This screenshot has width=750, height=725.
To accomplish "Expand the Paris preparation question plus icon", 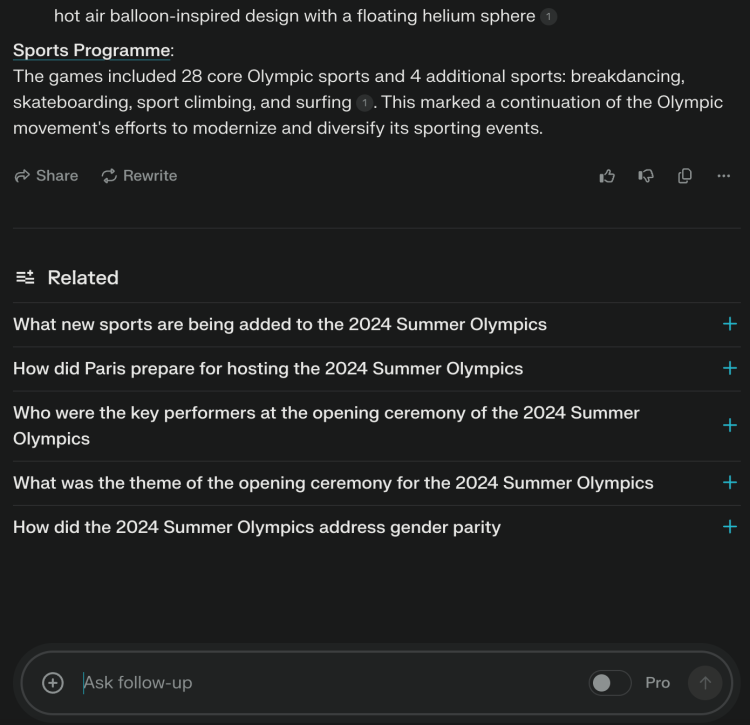I will coord(730,368).
